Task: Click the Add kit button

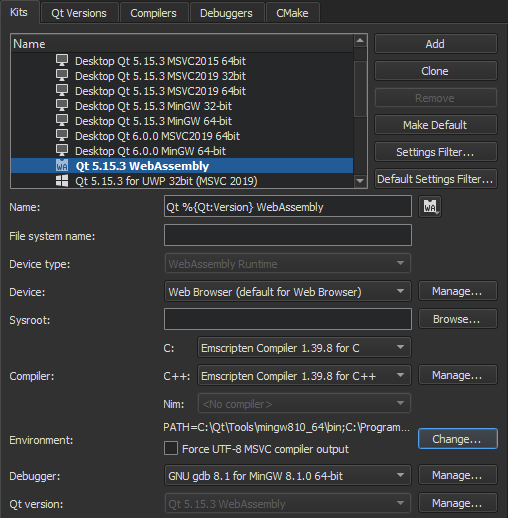Action: [436, 44]
